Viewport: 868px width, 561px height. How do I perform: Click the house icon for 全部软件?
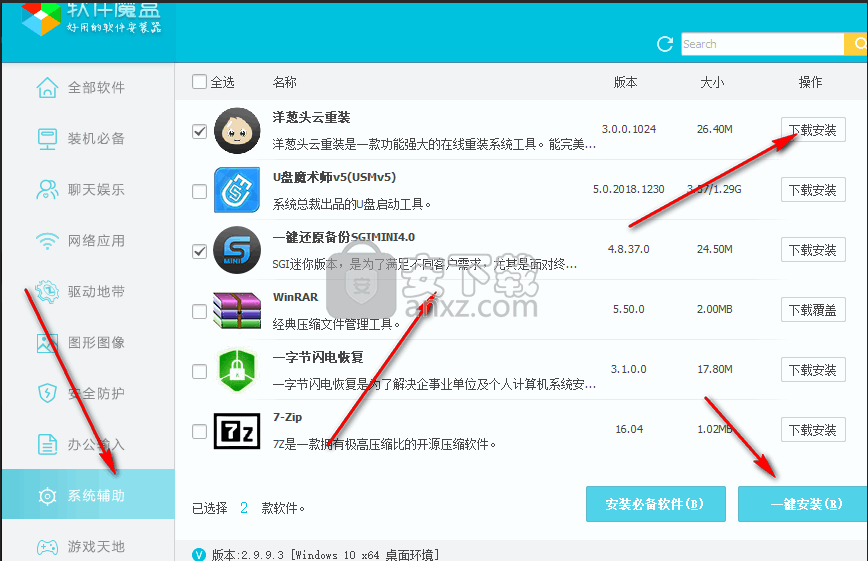pyautogui.click(x=47, y=87)
